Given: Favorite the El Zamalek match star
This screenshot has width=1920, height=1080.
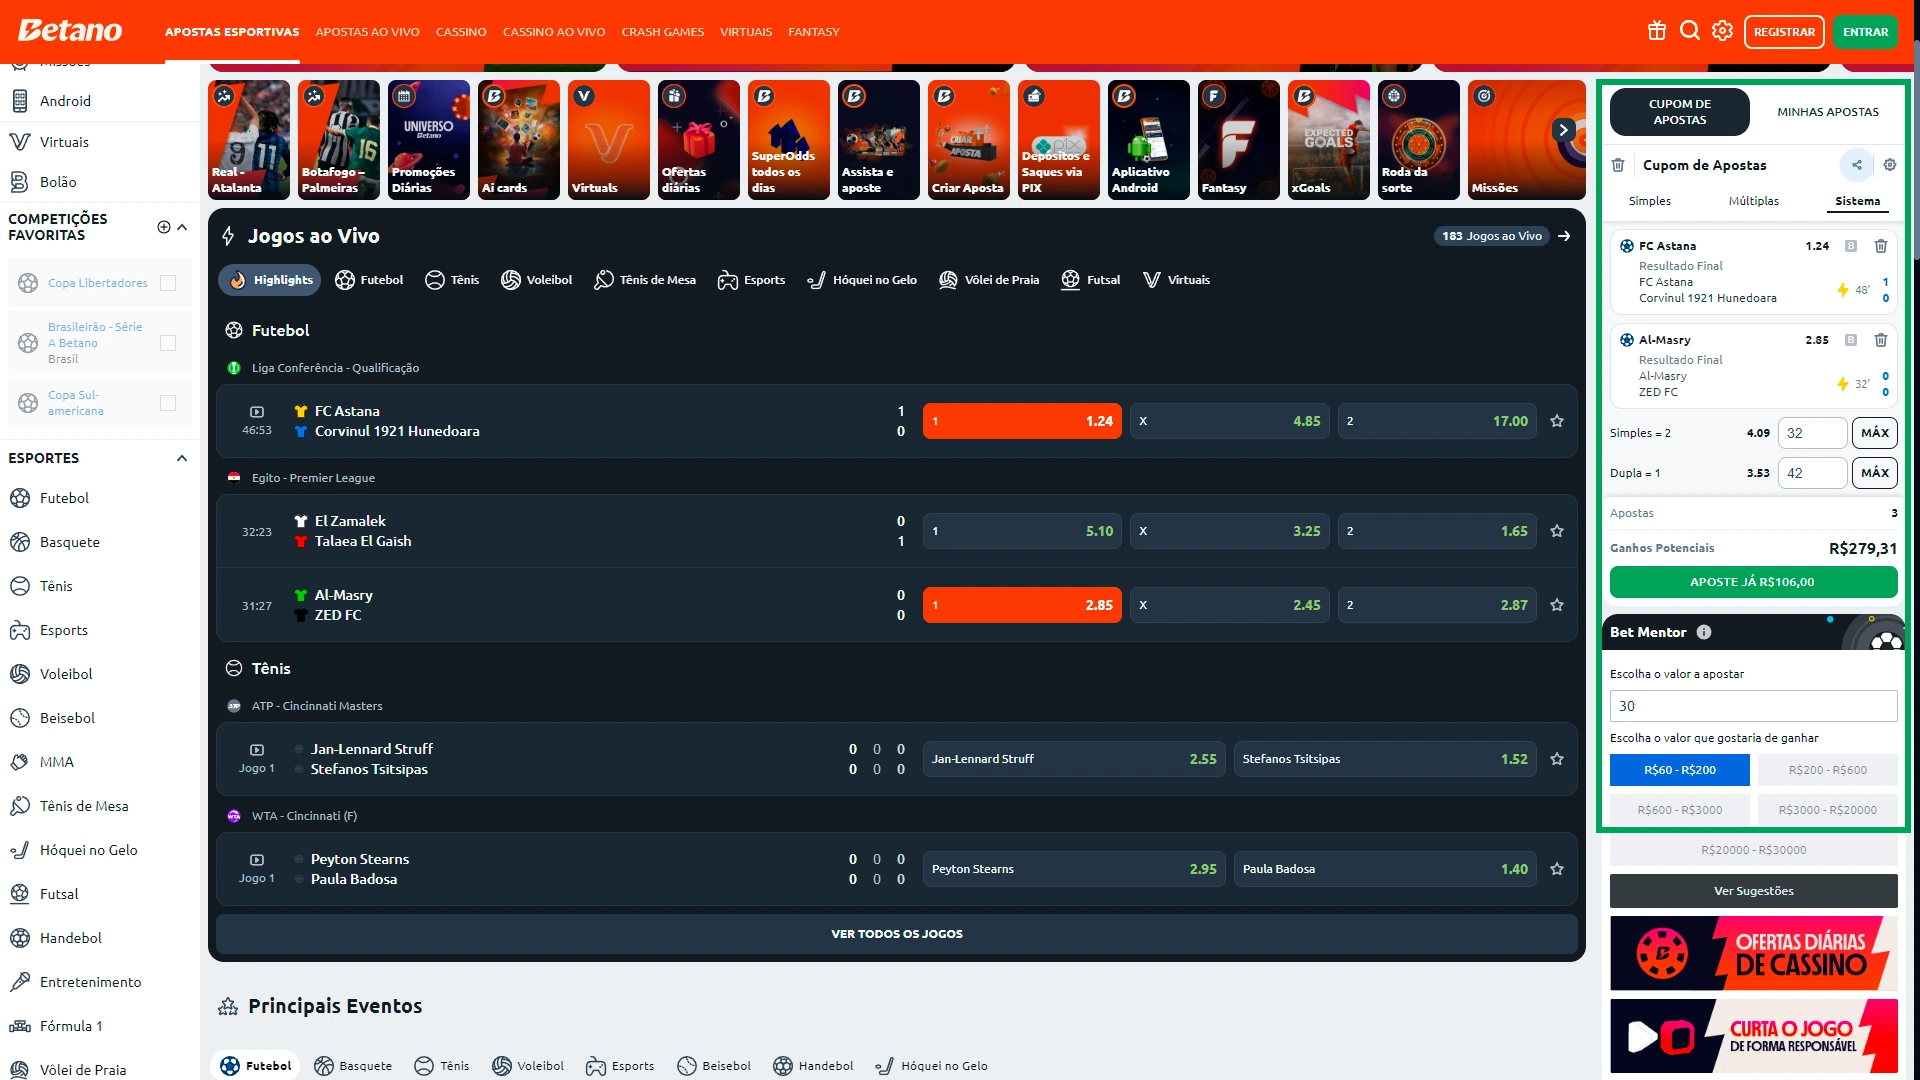Looking at the screenshot, I should (x=1557, y=531).
